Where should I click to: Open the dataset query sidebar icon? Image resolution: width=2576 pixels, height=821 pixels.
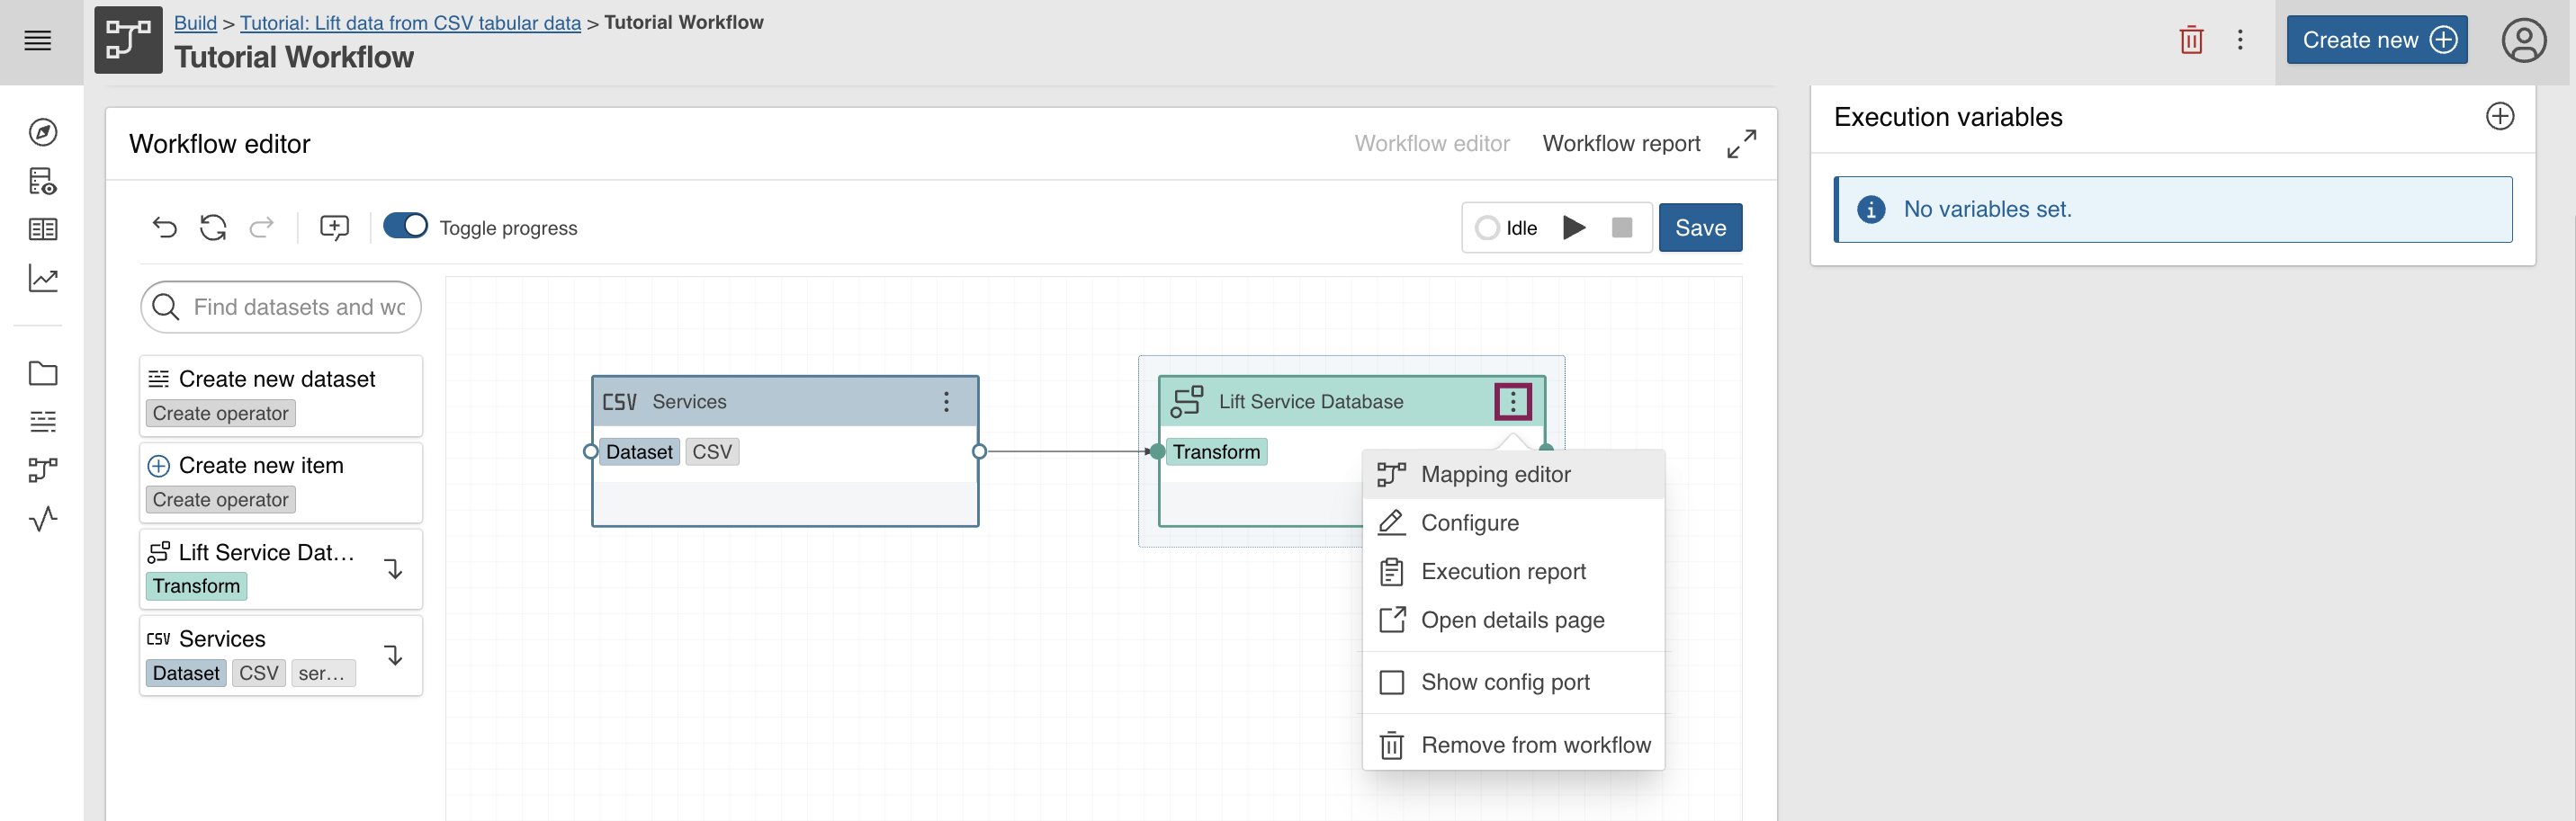(43, 181)
